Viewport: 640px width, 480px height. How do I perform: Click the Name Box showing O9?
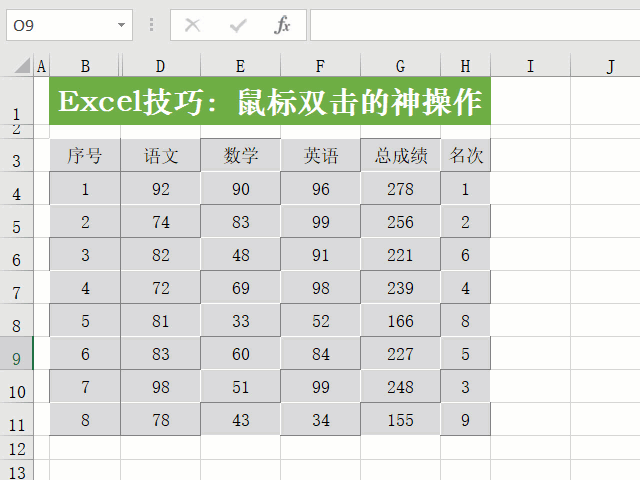(x=69, y=25)
